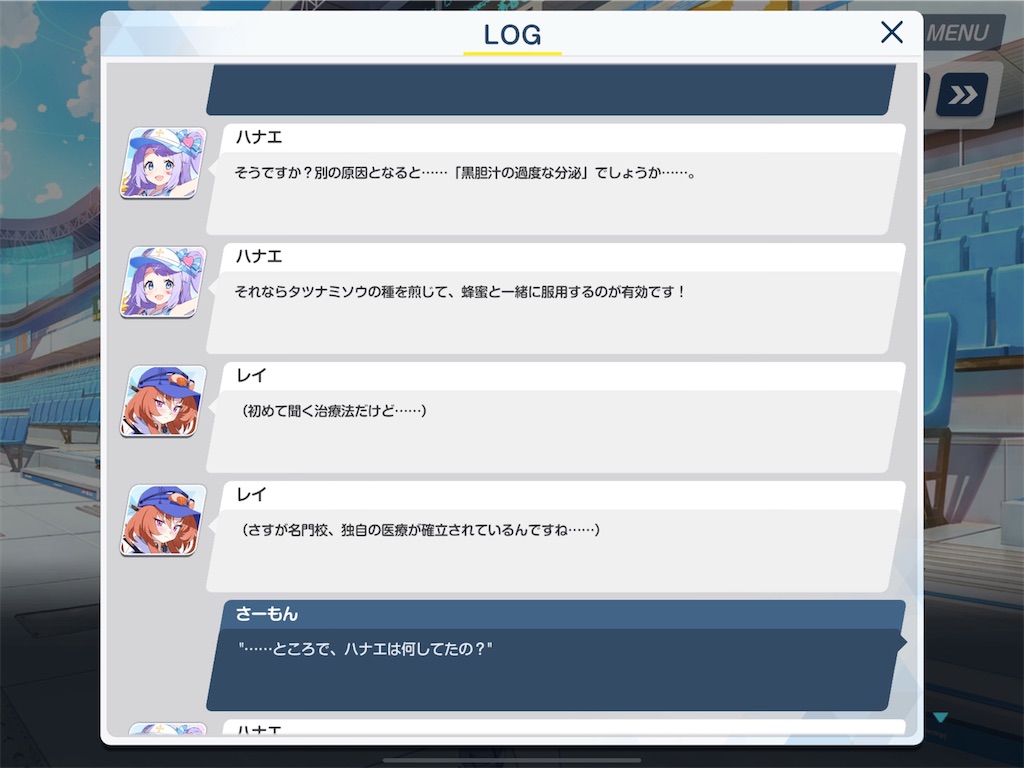The height and width of the screenshot is (768, 1024).
Task: Select the log entry '(さすが名門校、独自の医療が…'
Action: coord(556,537)
